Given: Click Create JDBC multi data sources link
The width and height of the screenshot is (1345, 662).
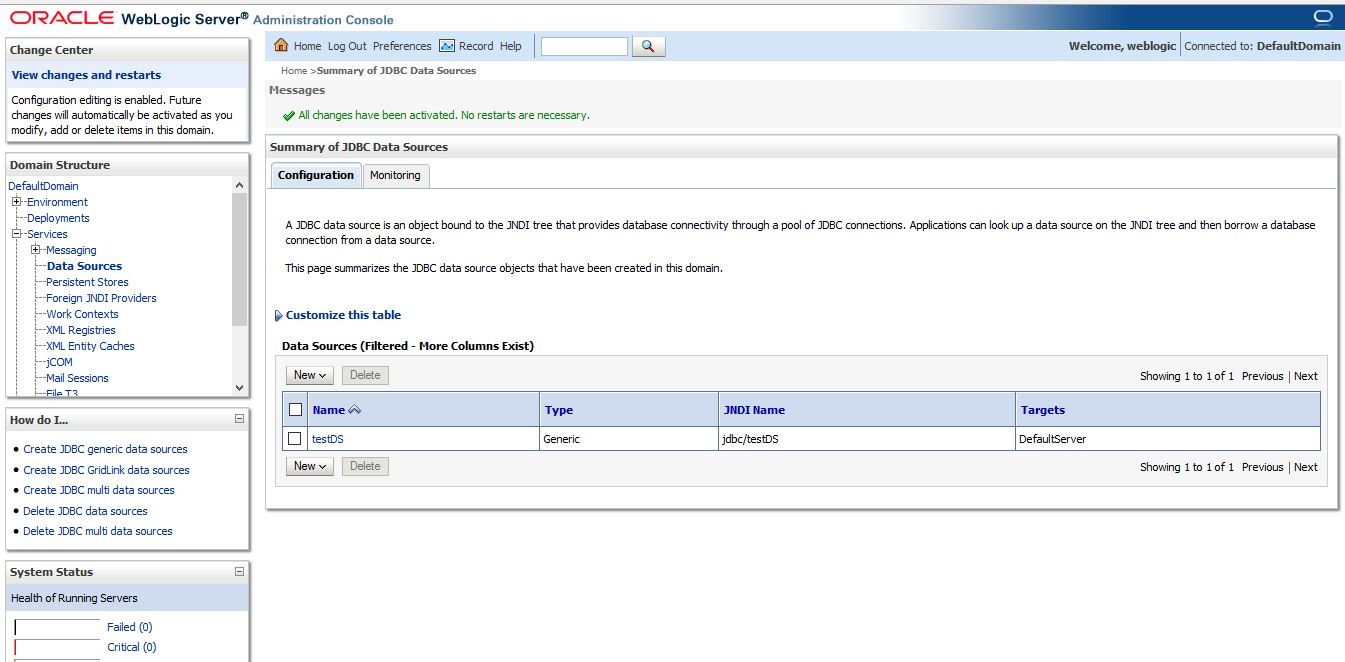Looking at the screenshot, I should [x=99, y=490].
